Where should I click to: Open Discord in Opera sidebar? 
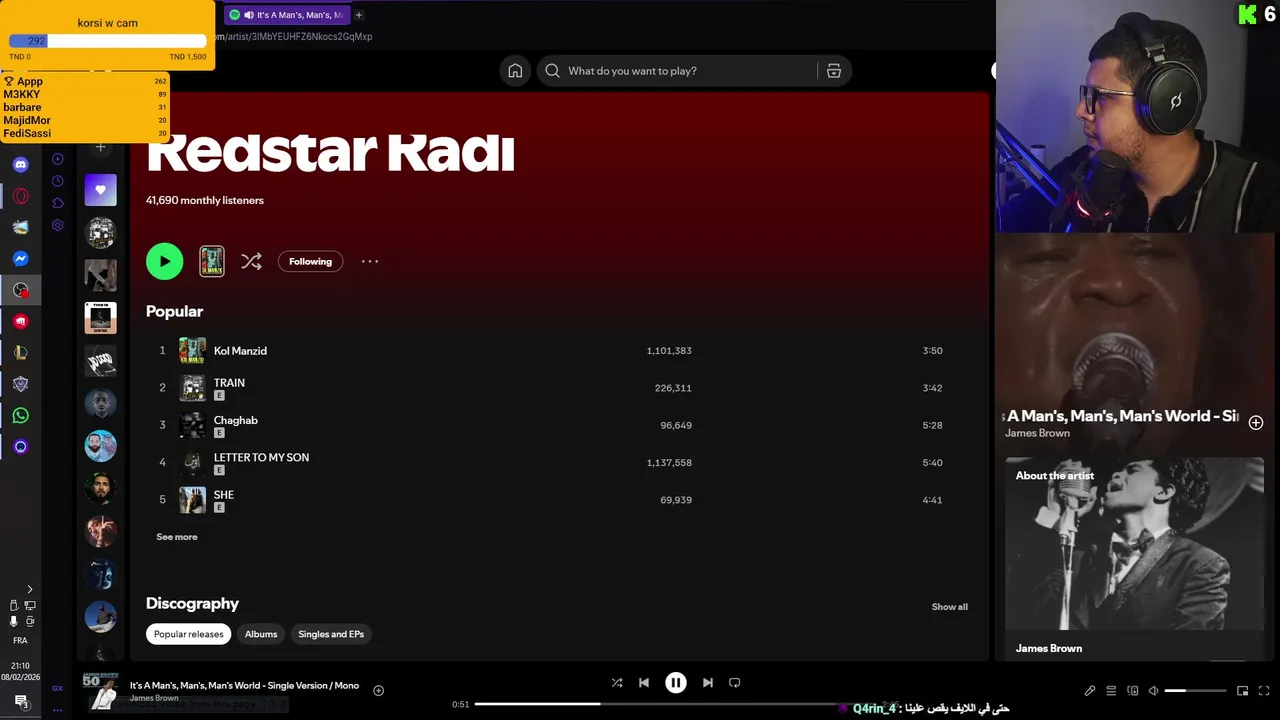(x=21, y=164)
